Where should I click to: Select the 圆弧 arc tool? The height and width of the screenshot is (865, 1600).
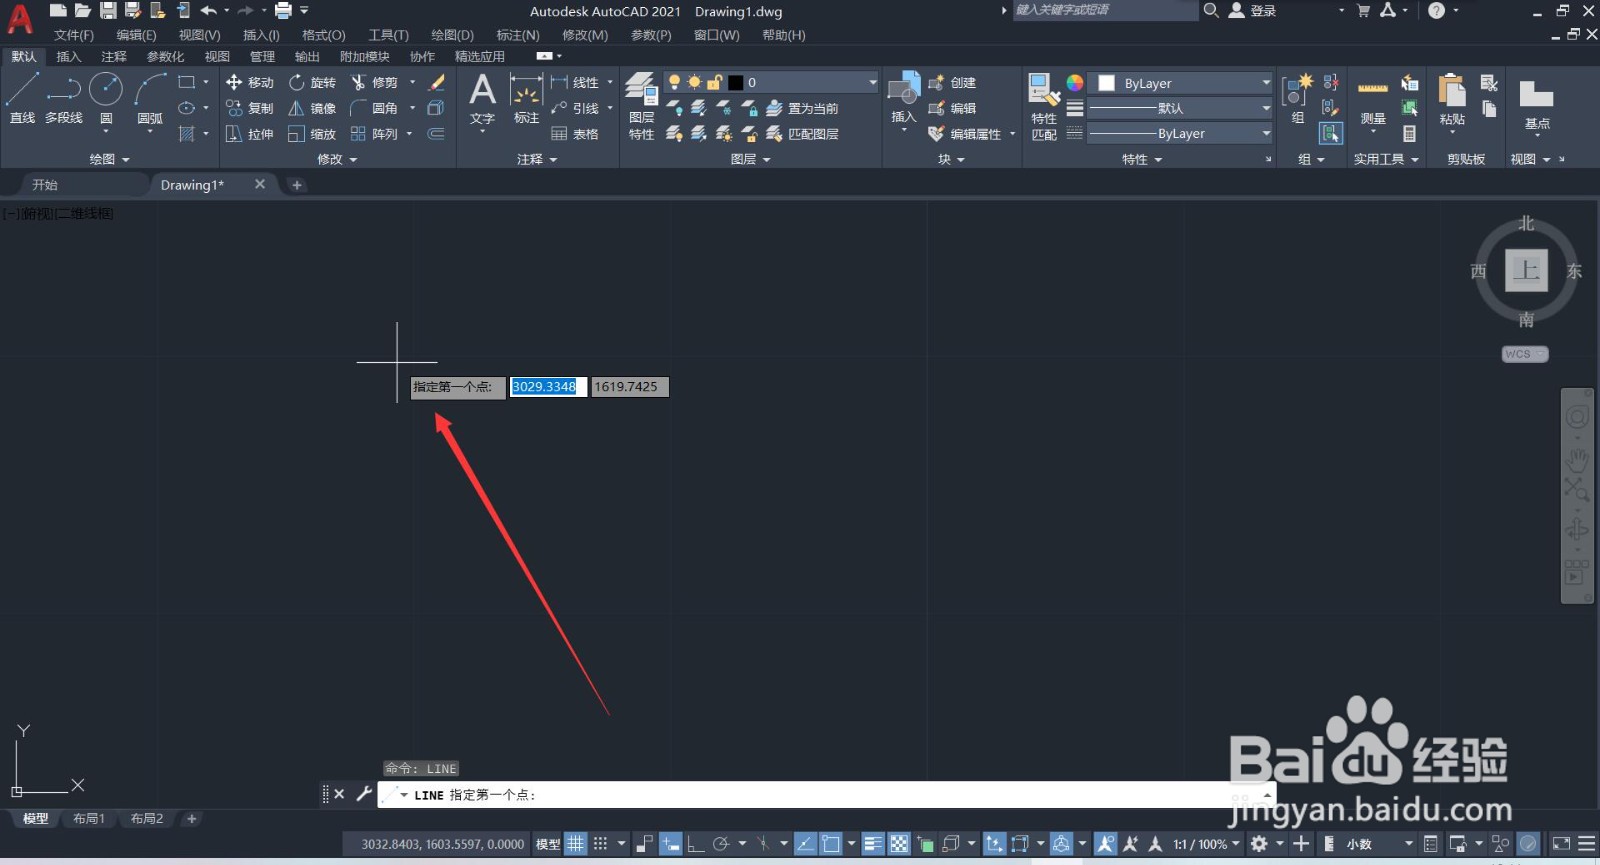[150, 98]
